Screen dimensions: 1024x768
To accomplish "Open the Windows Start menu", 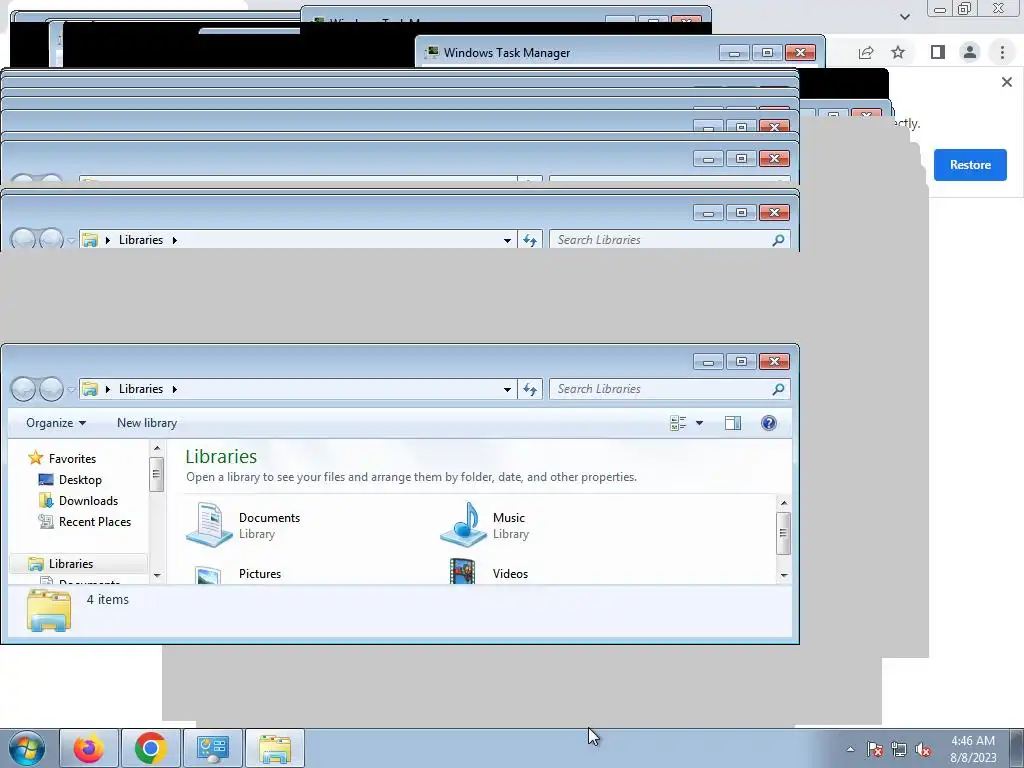I will pos(27,748).
